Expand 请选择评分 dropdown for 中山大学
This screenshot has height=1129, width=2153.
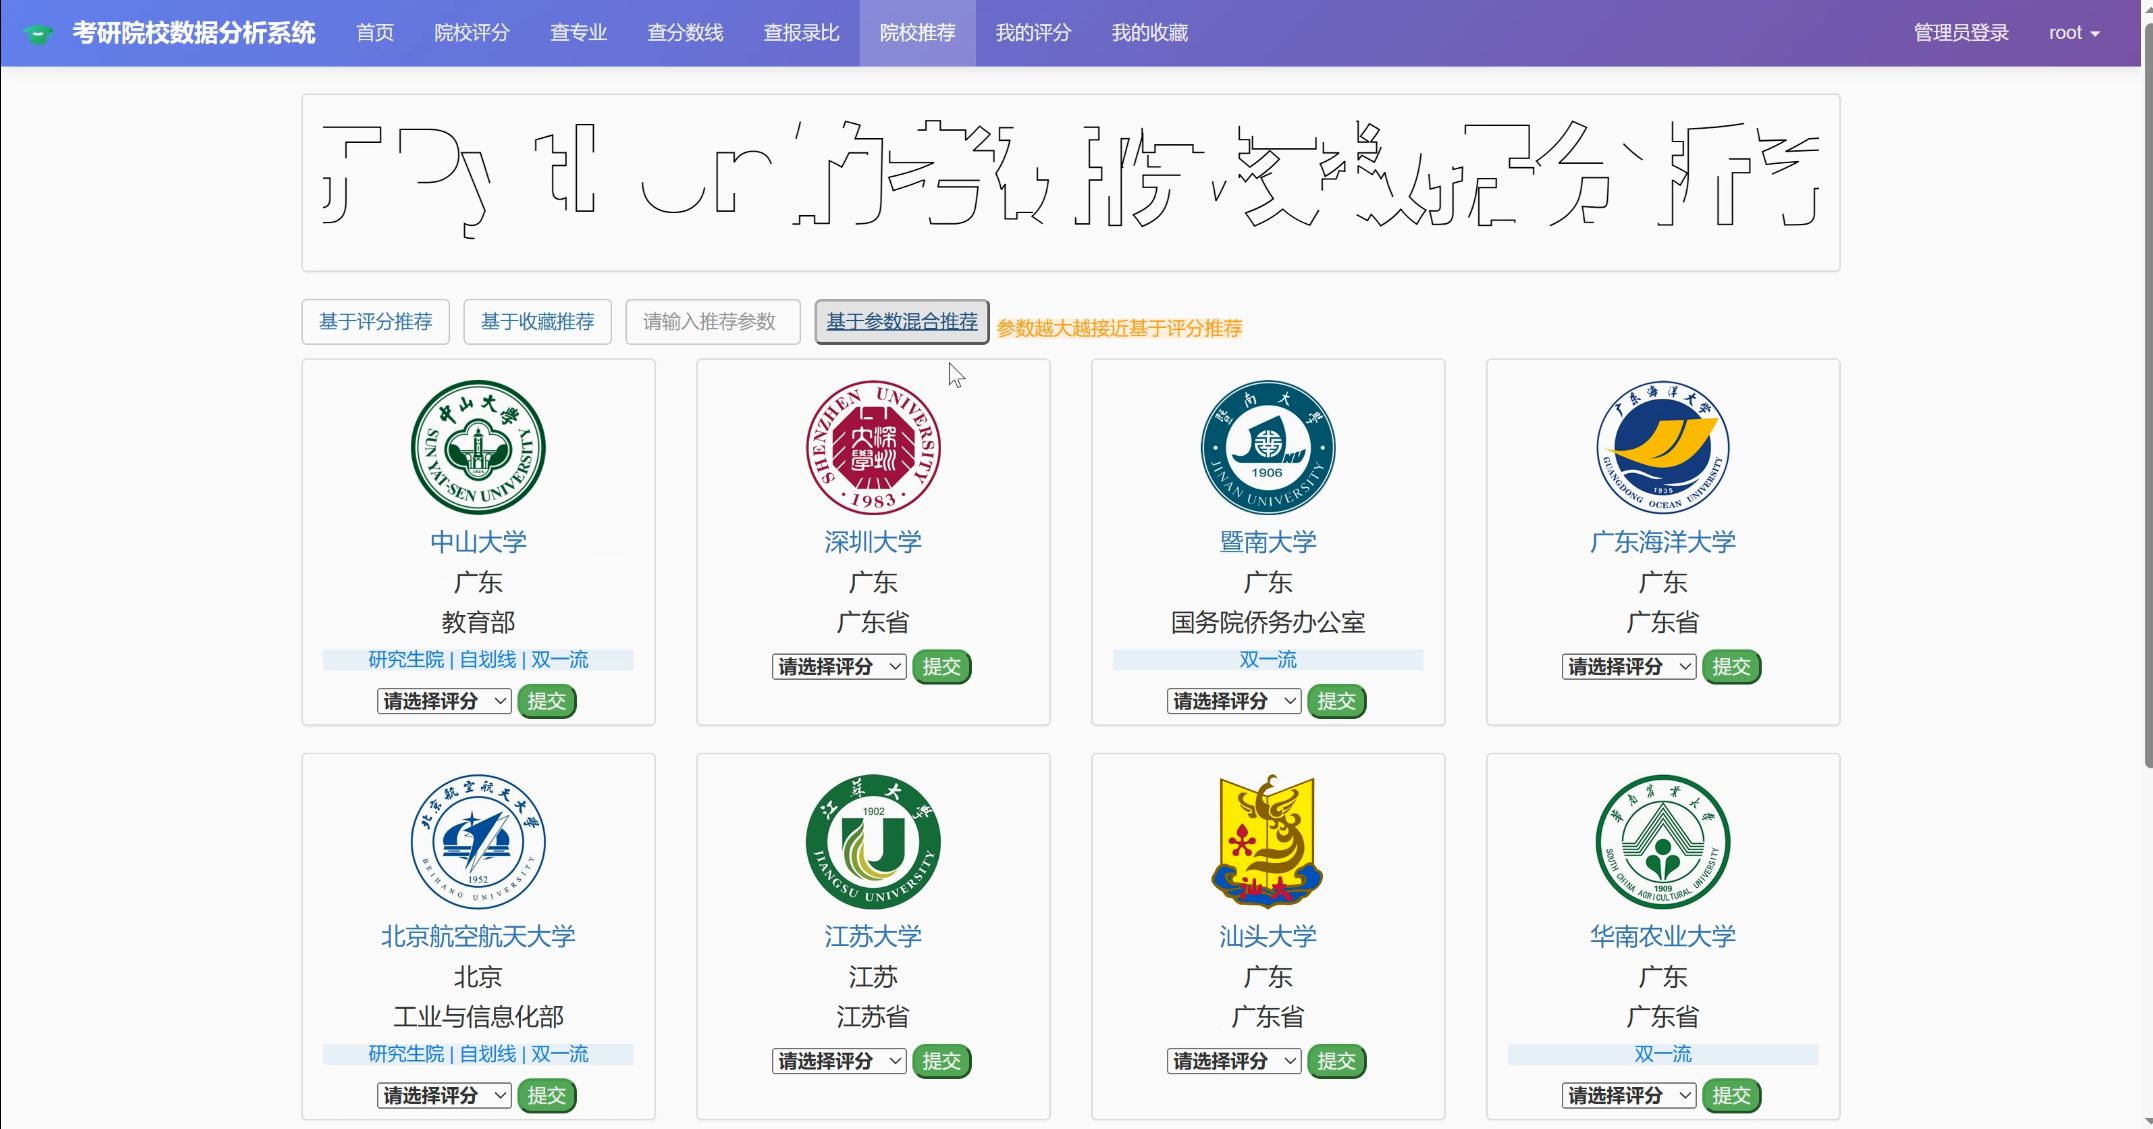(x=444, y=701)
